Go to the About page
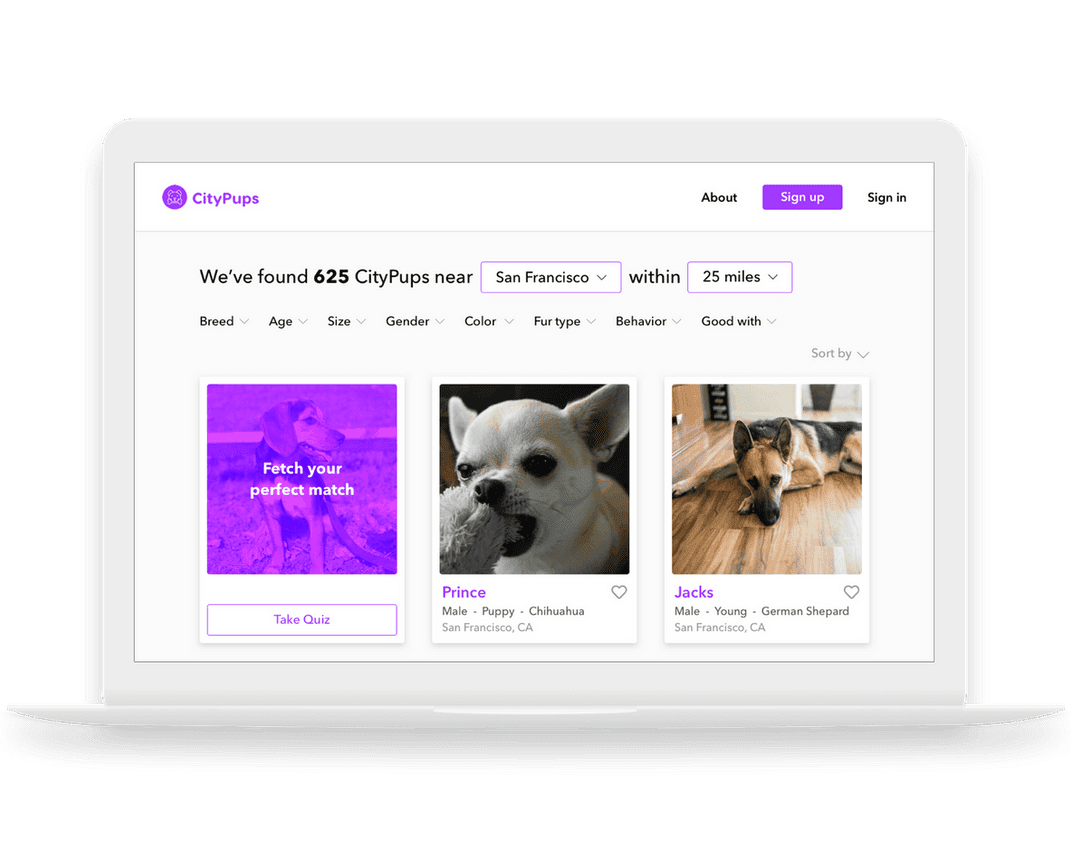This screenshot has height=849, width=1071. [719, 198]
